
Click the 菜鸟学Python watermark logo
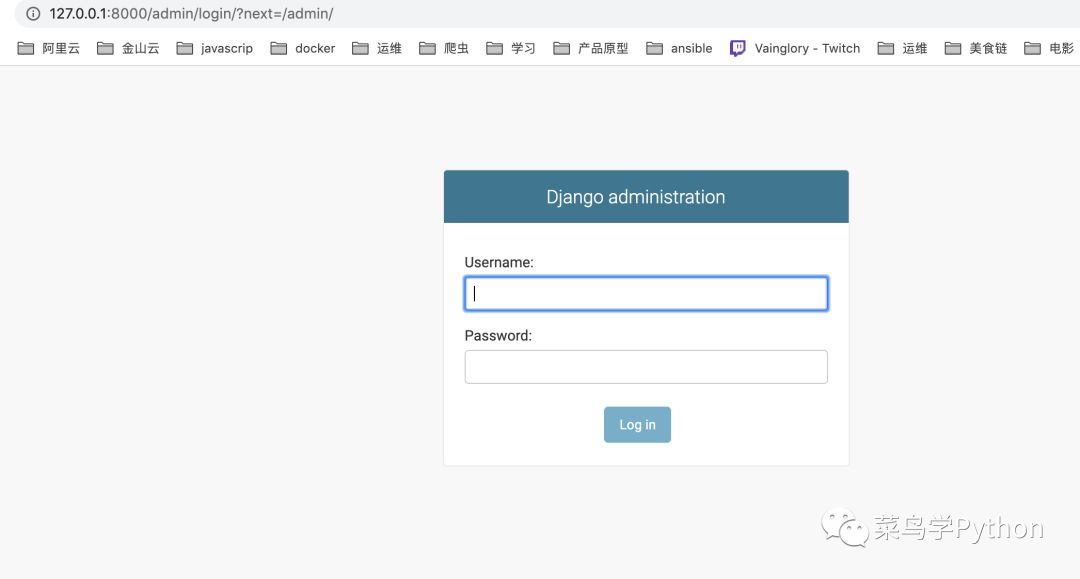click(x=933, y=528)
